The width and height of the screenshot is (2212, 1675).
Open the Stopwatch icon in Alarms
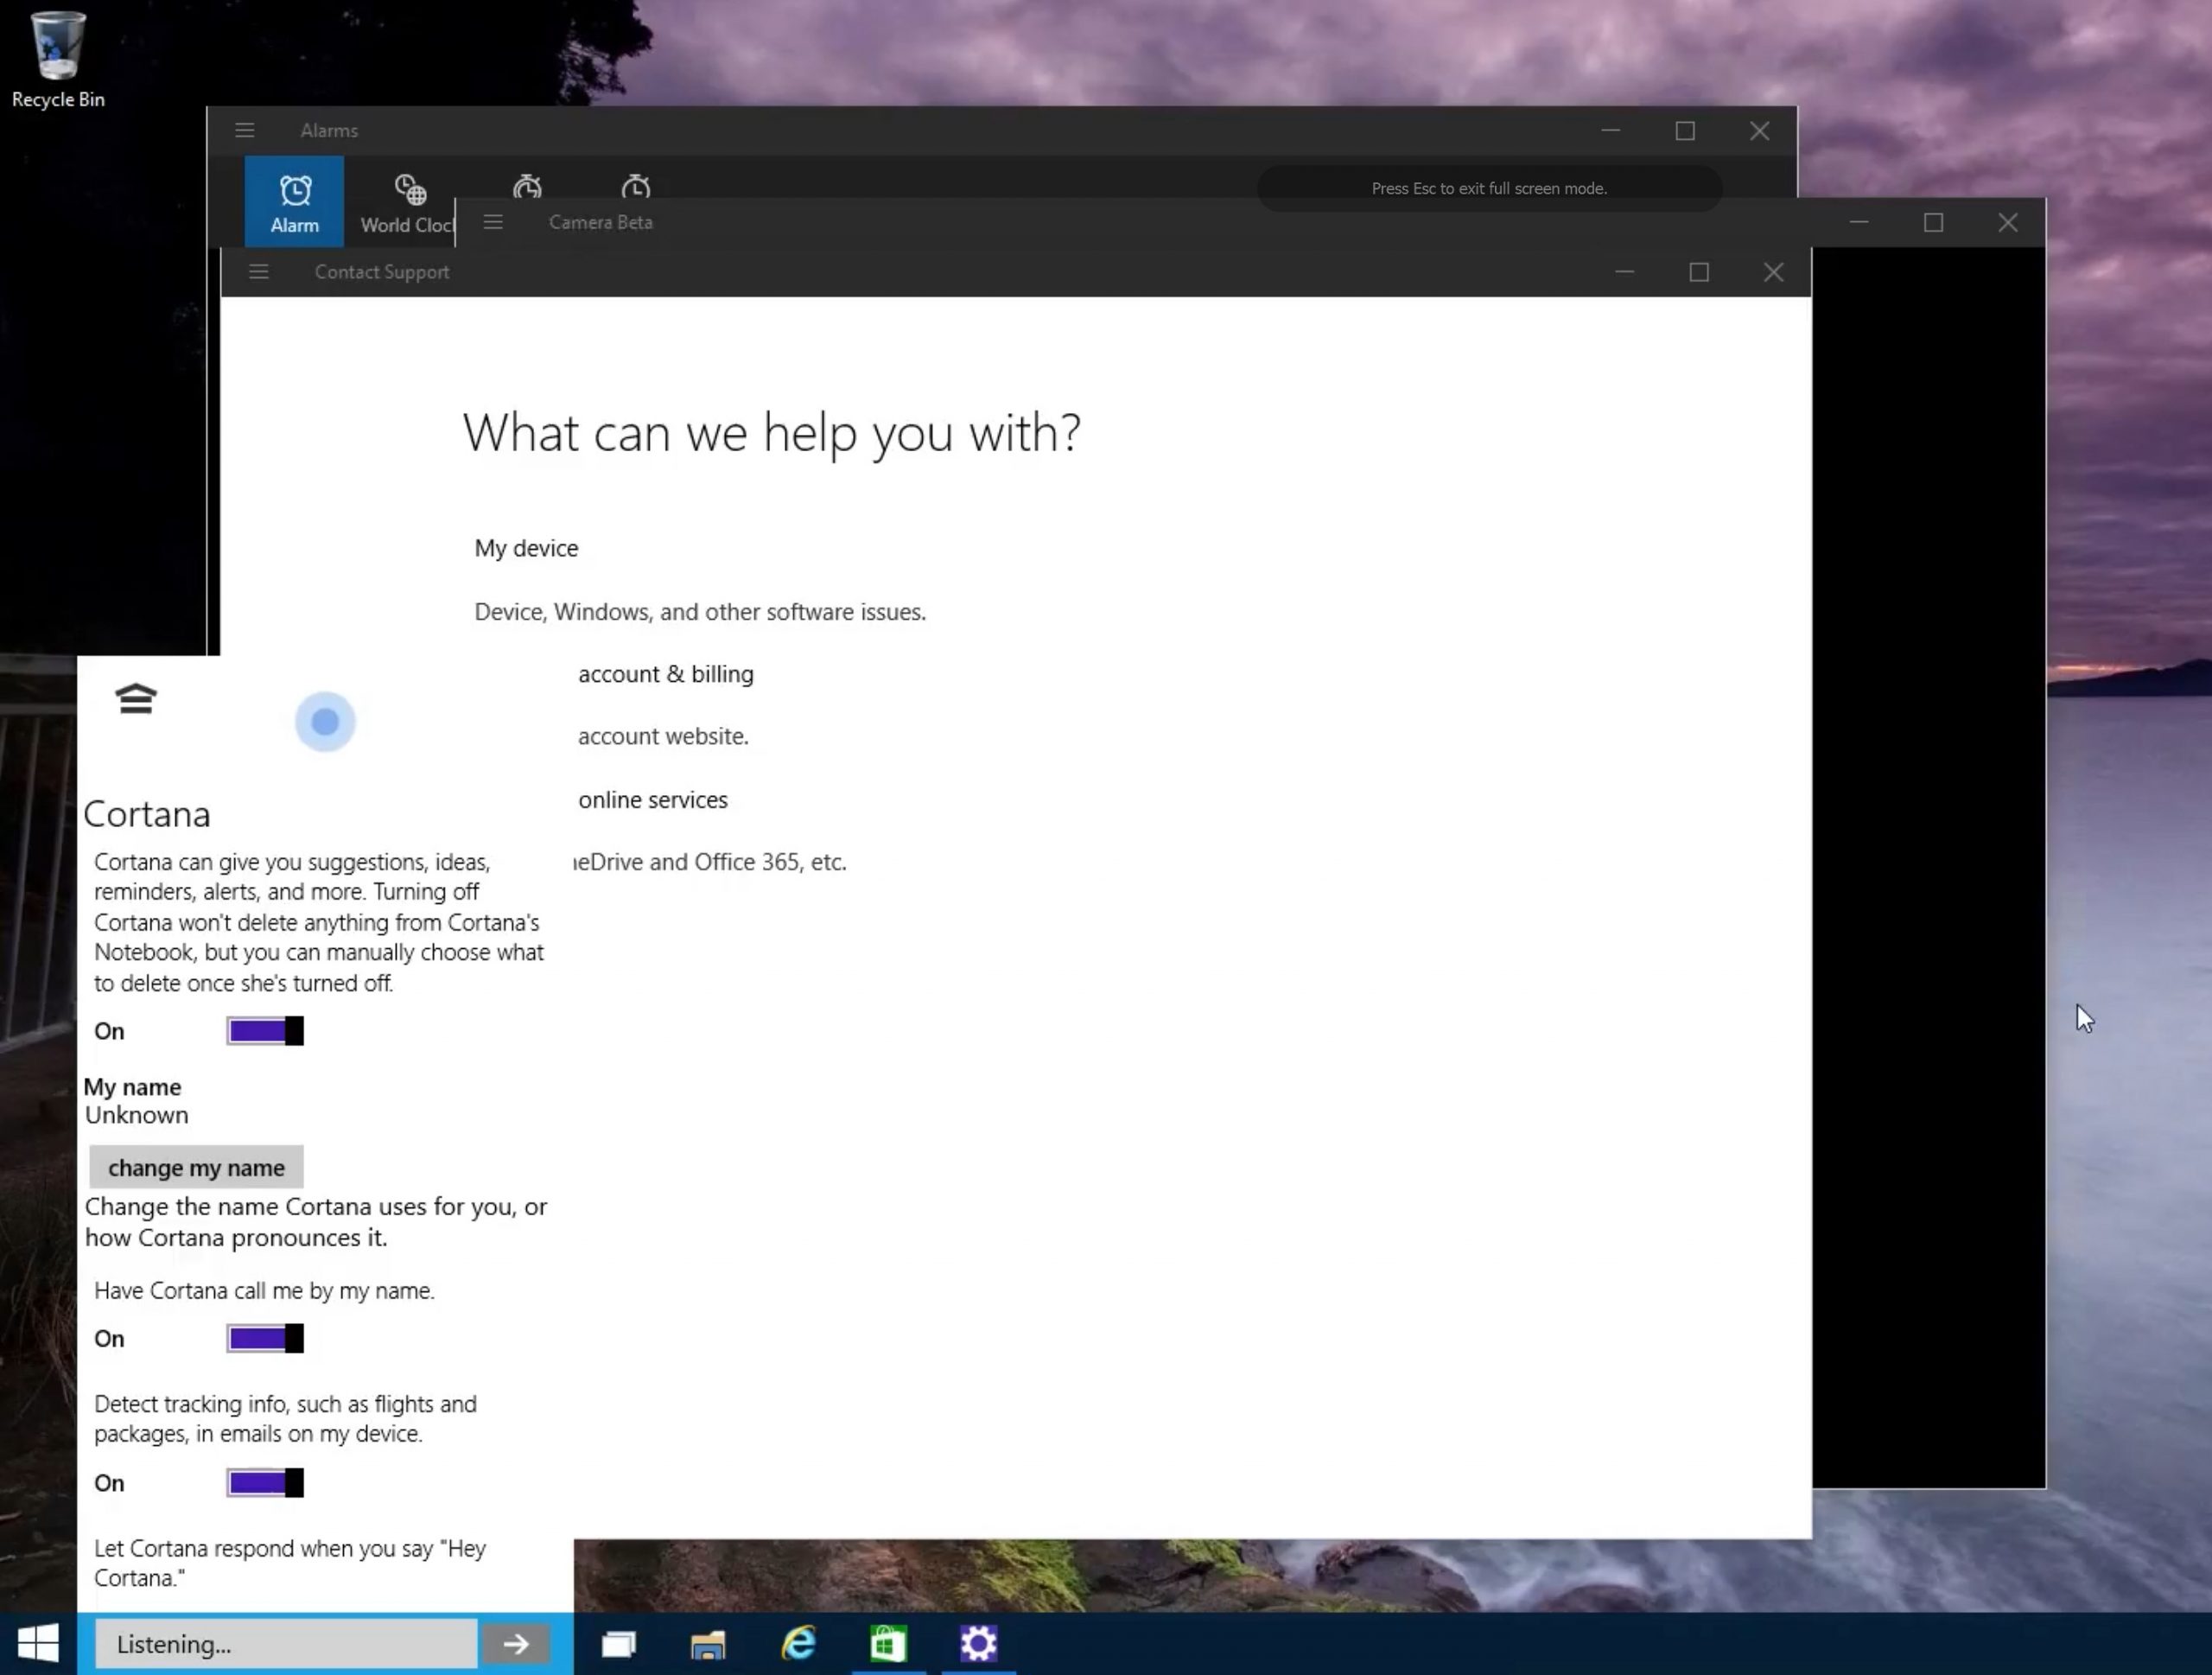click(635, 187)
